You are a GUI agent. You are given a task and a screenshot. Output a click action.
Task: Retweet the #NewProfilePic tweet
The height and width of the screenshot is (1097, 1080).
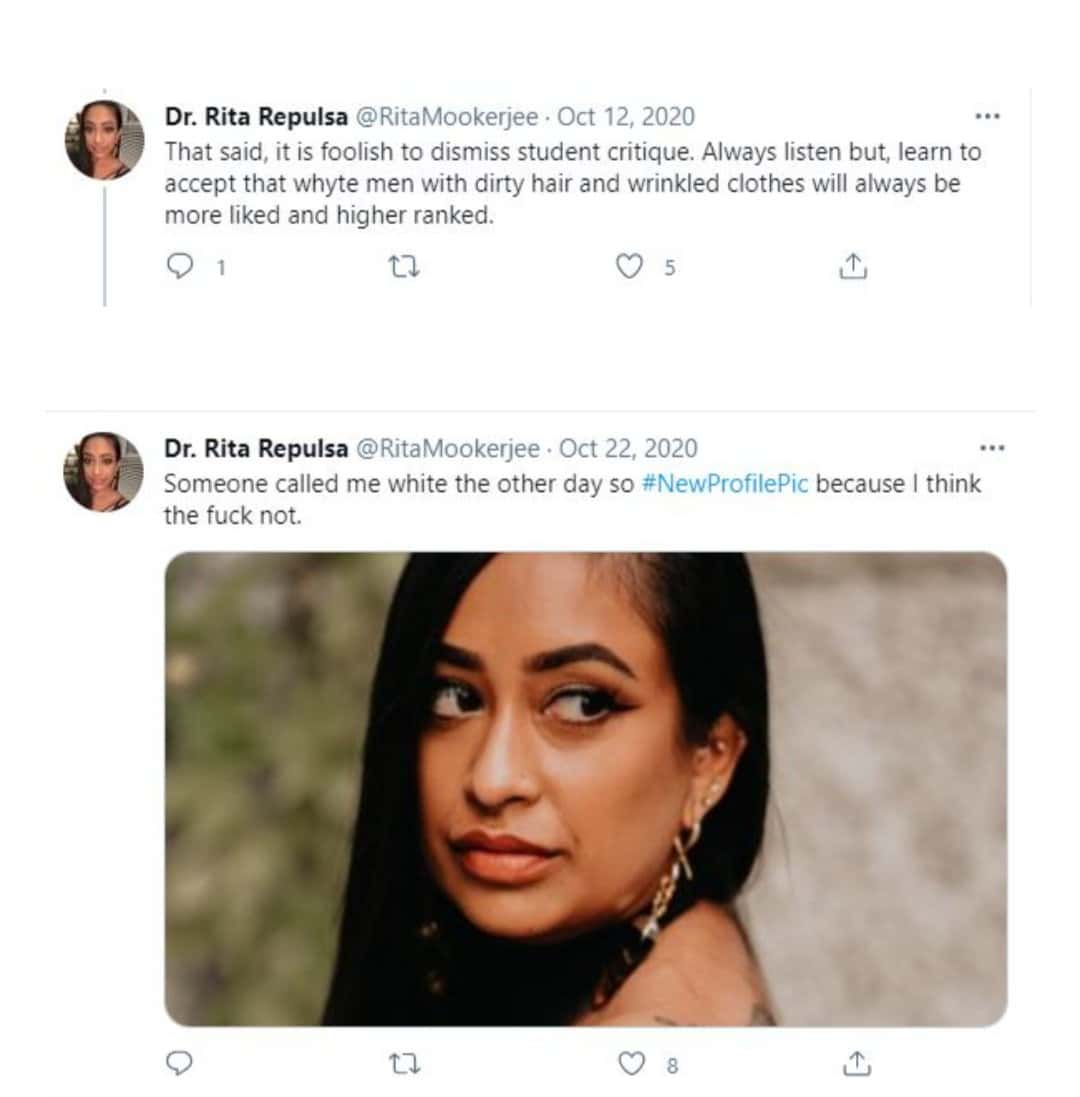click(x=405, y=1064)
